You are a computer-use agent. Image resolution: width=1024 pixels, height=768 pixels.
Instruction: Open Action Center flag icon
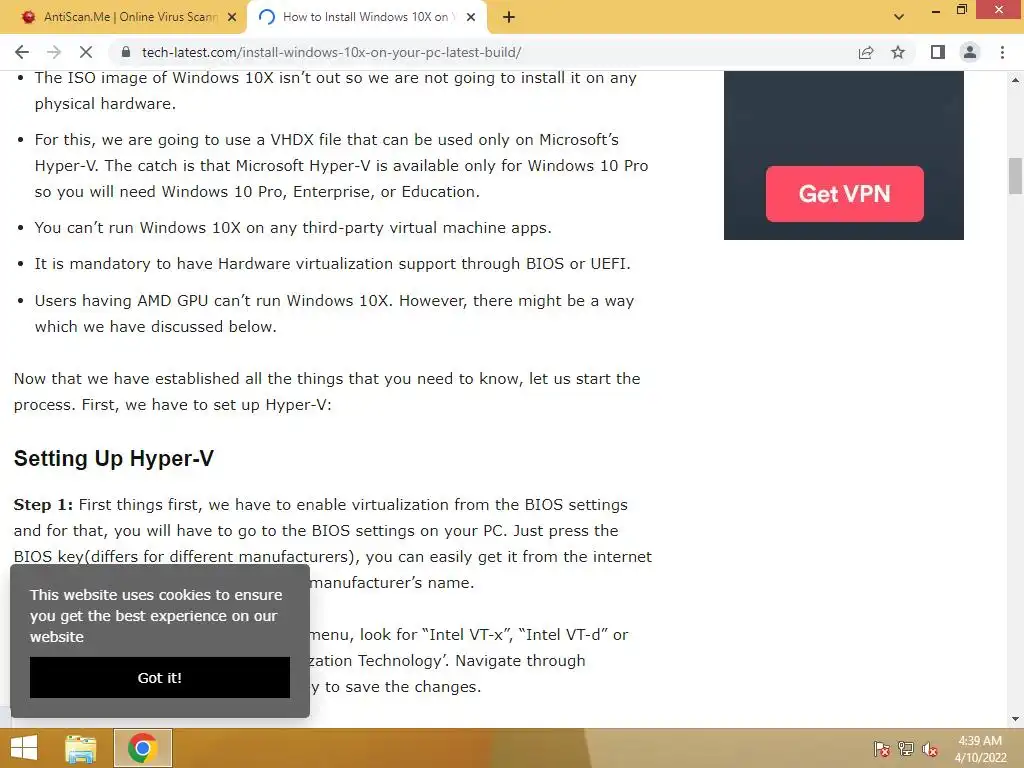pyautogui.click(x=882, y=749)
